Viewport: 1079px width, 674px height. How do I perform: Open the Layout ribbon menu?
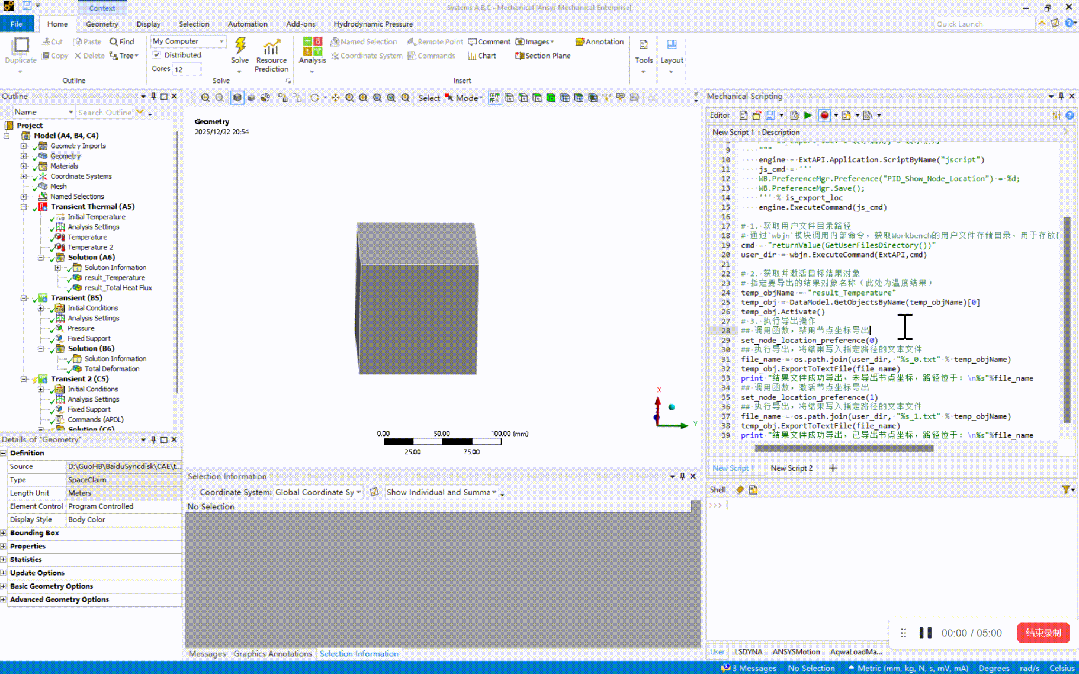click(x=672, y=54)
